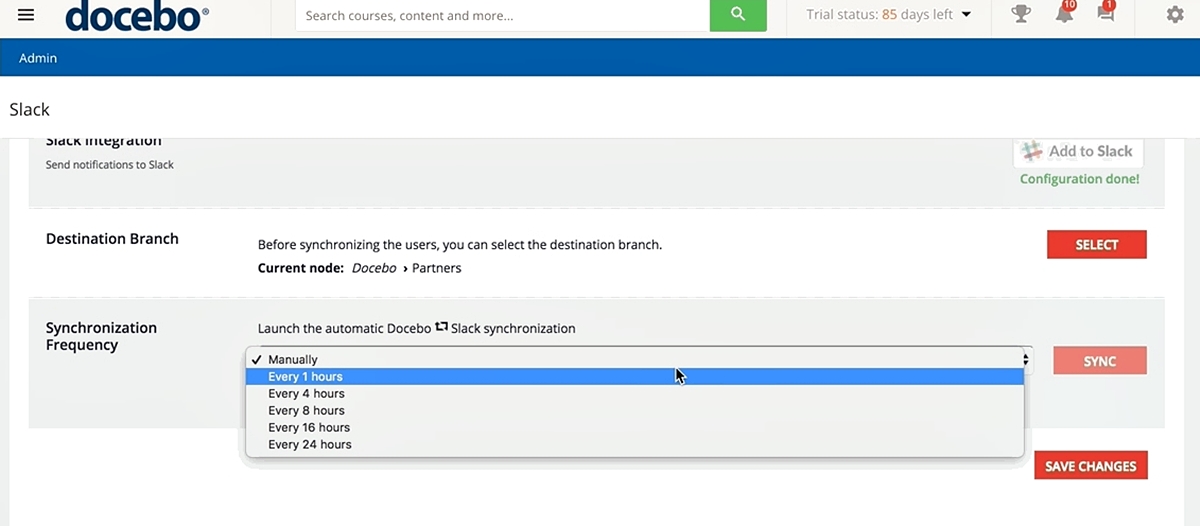Pick Every 8 hours from list

305,411
